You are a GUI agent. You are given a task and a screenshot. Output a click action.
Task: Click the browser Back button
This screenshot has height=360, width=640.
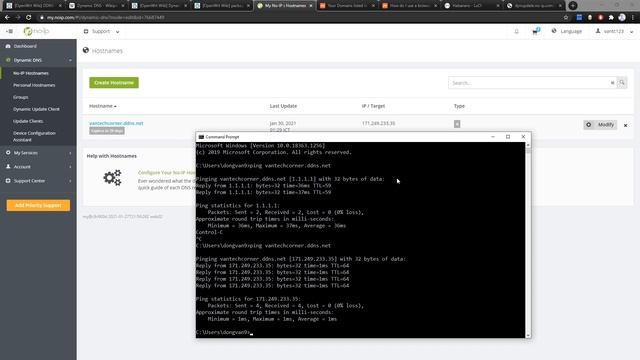coord(7,18)
